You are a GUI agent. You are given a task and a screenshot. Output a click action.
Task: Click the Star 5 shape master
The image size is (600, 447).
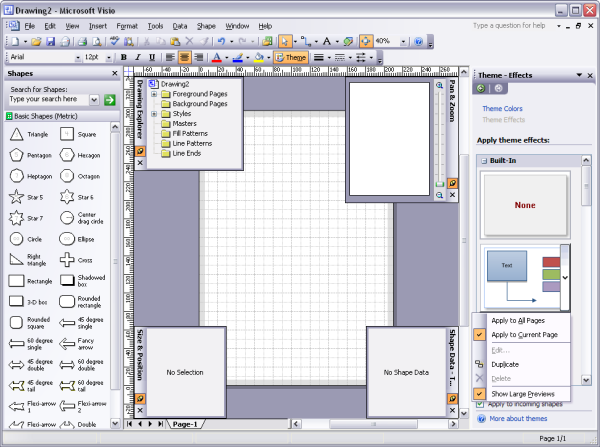[16, 197]
